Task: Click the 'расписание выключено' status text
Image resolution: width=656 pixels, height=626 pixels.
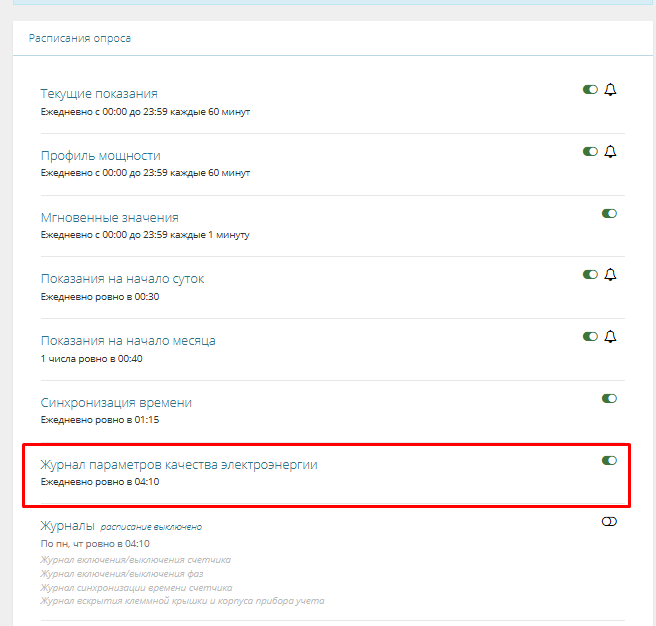Action: (151, 527)
